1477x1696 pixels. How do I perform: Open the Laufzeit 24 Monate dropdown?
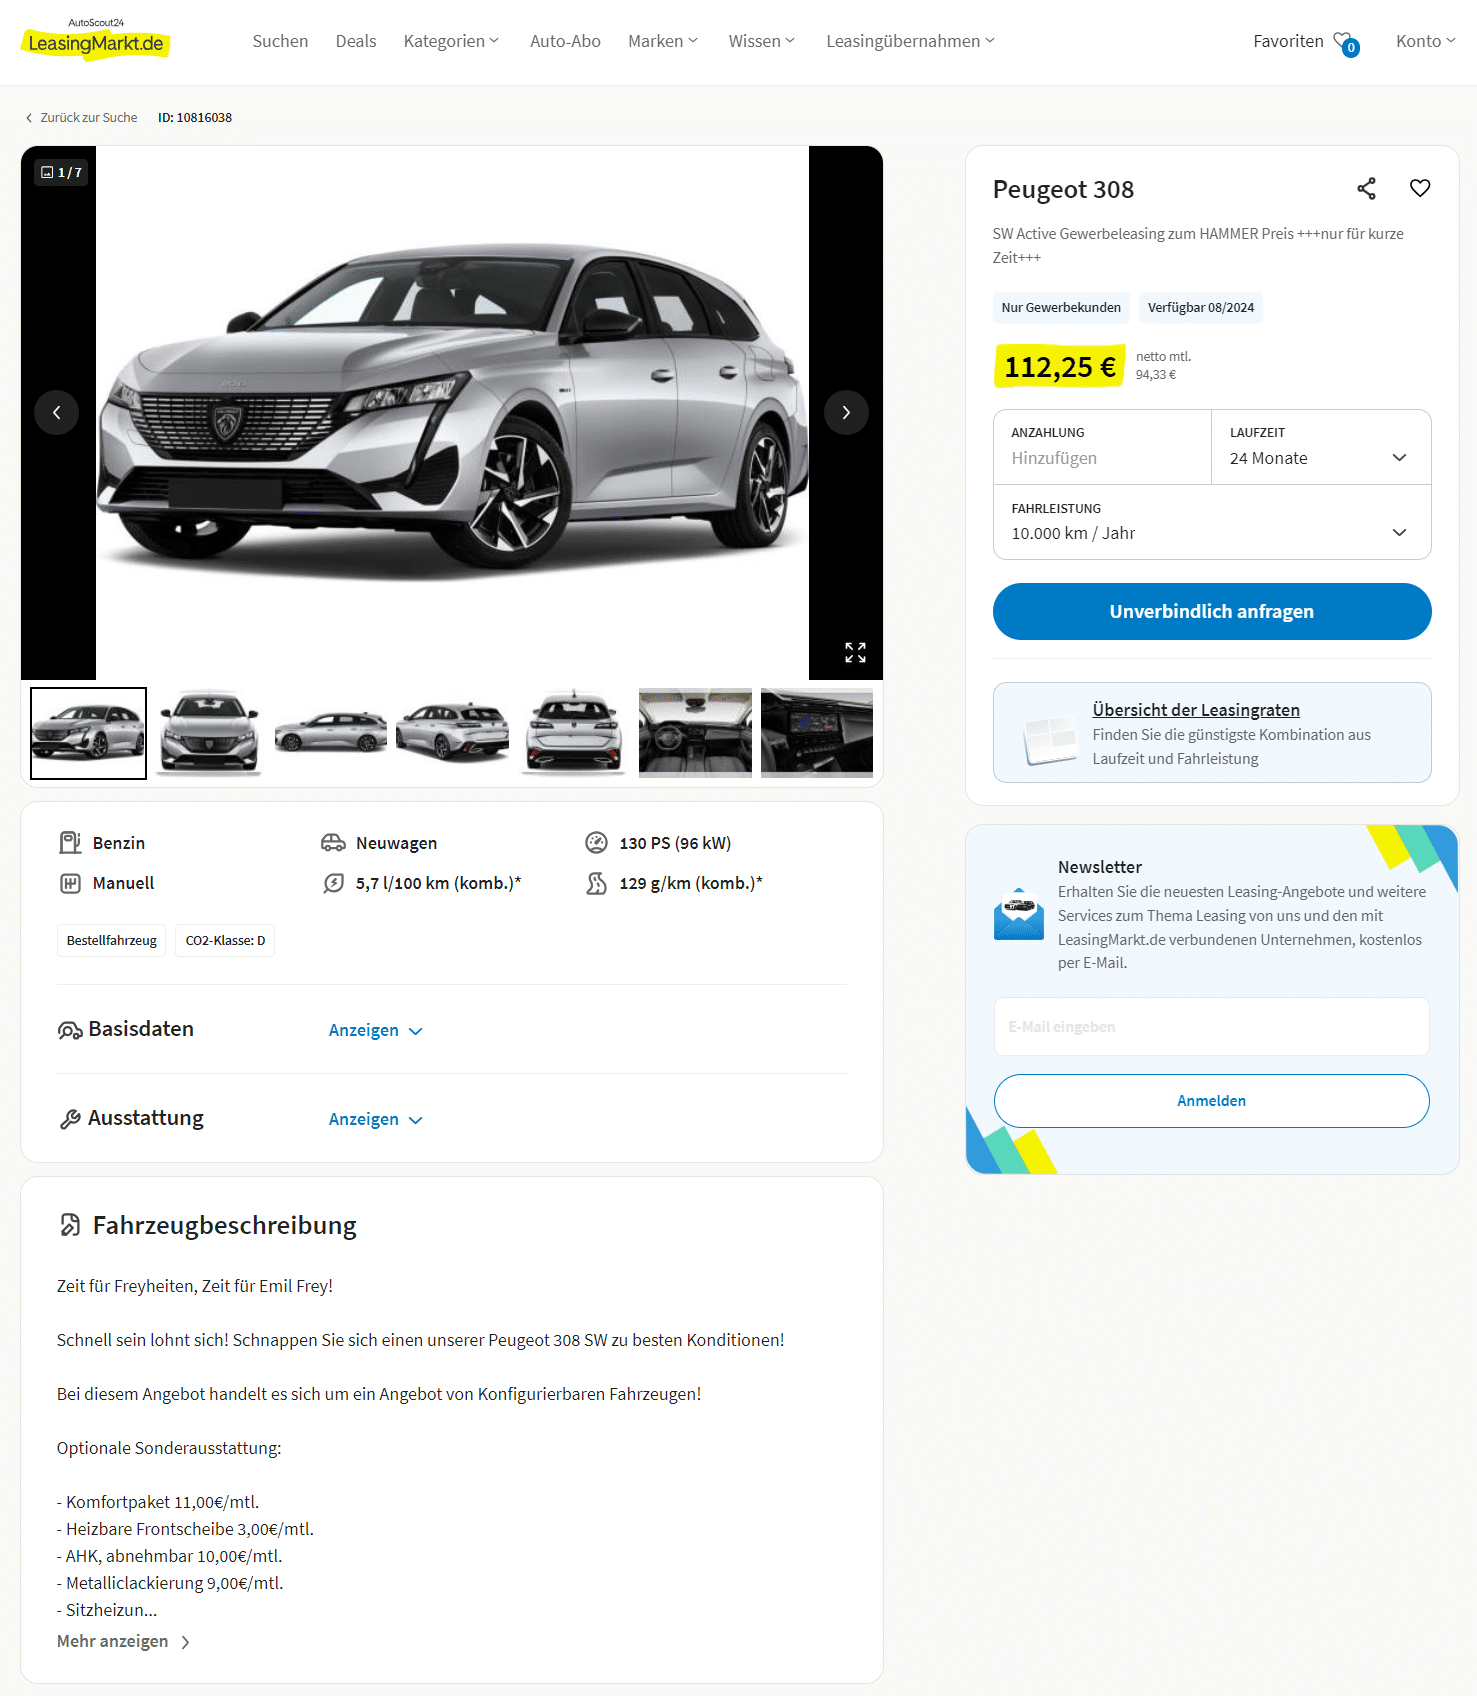tap(1321, 447)
